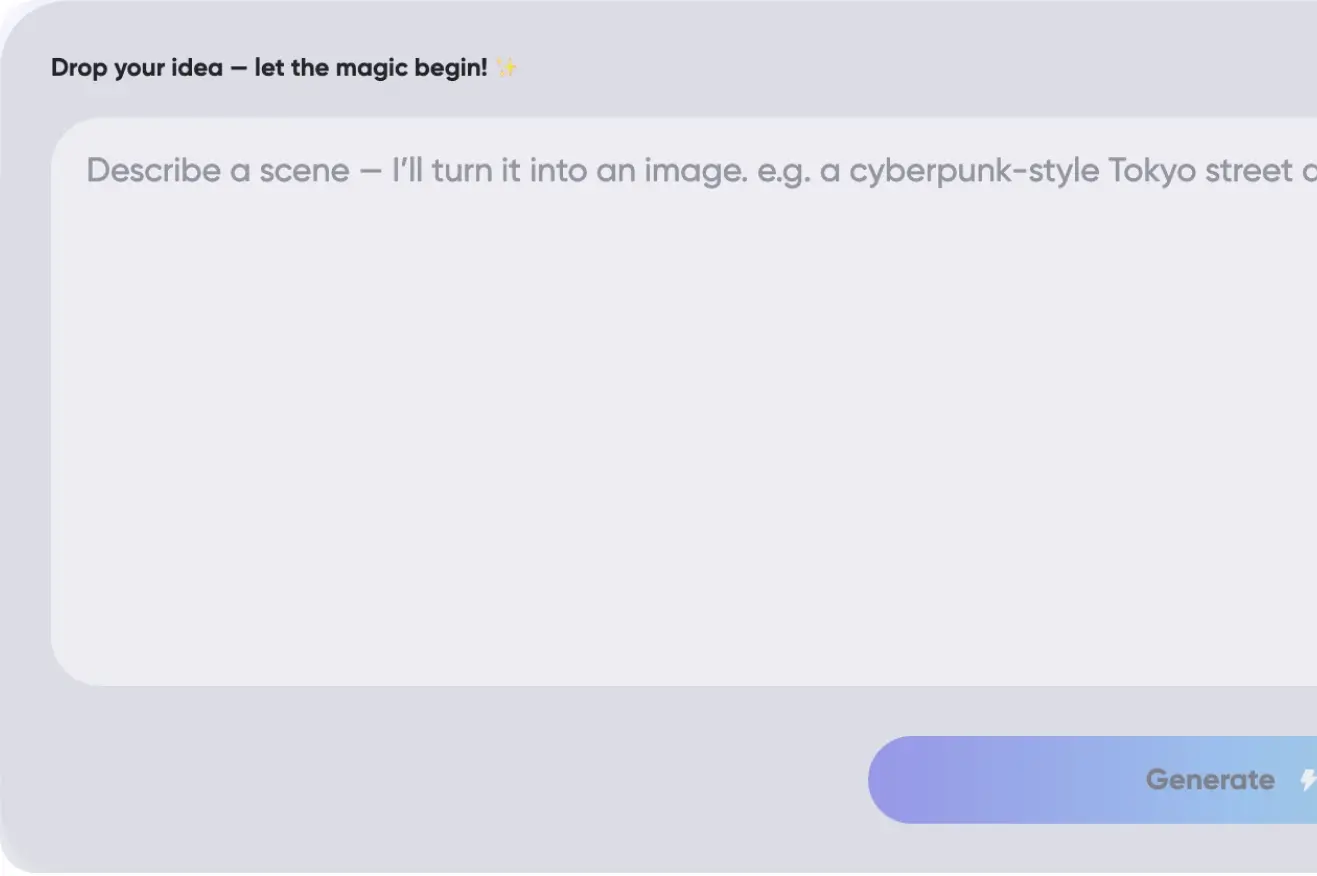Click the sparkle emoji next to the heading
Screen dimensions: 1317x876
[x=504, y=67]
